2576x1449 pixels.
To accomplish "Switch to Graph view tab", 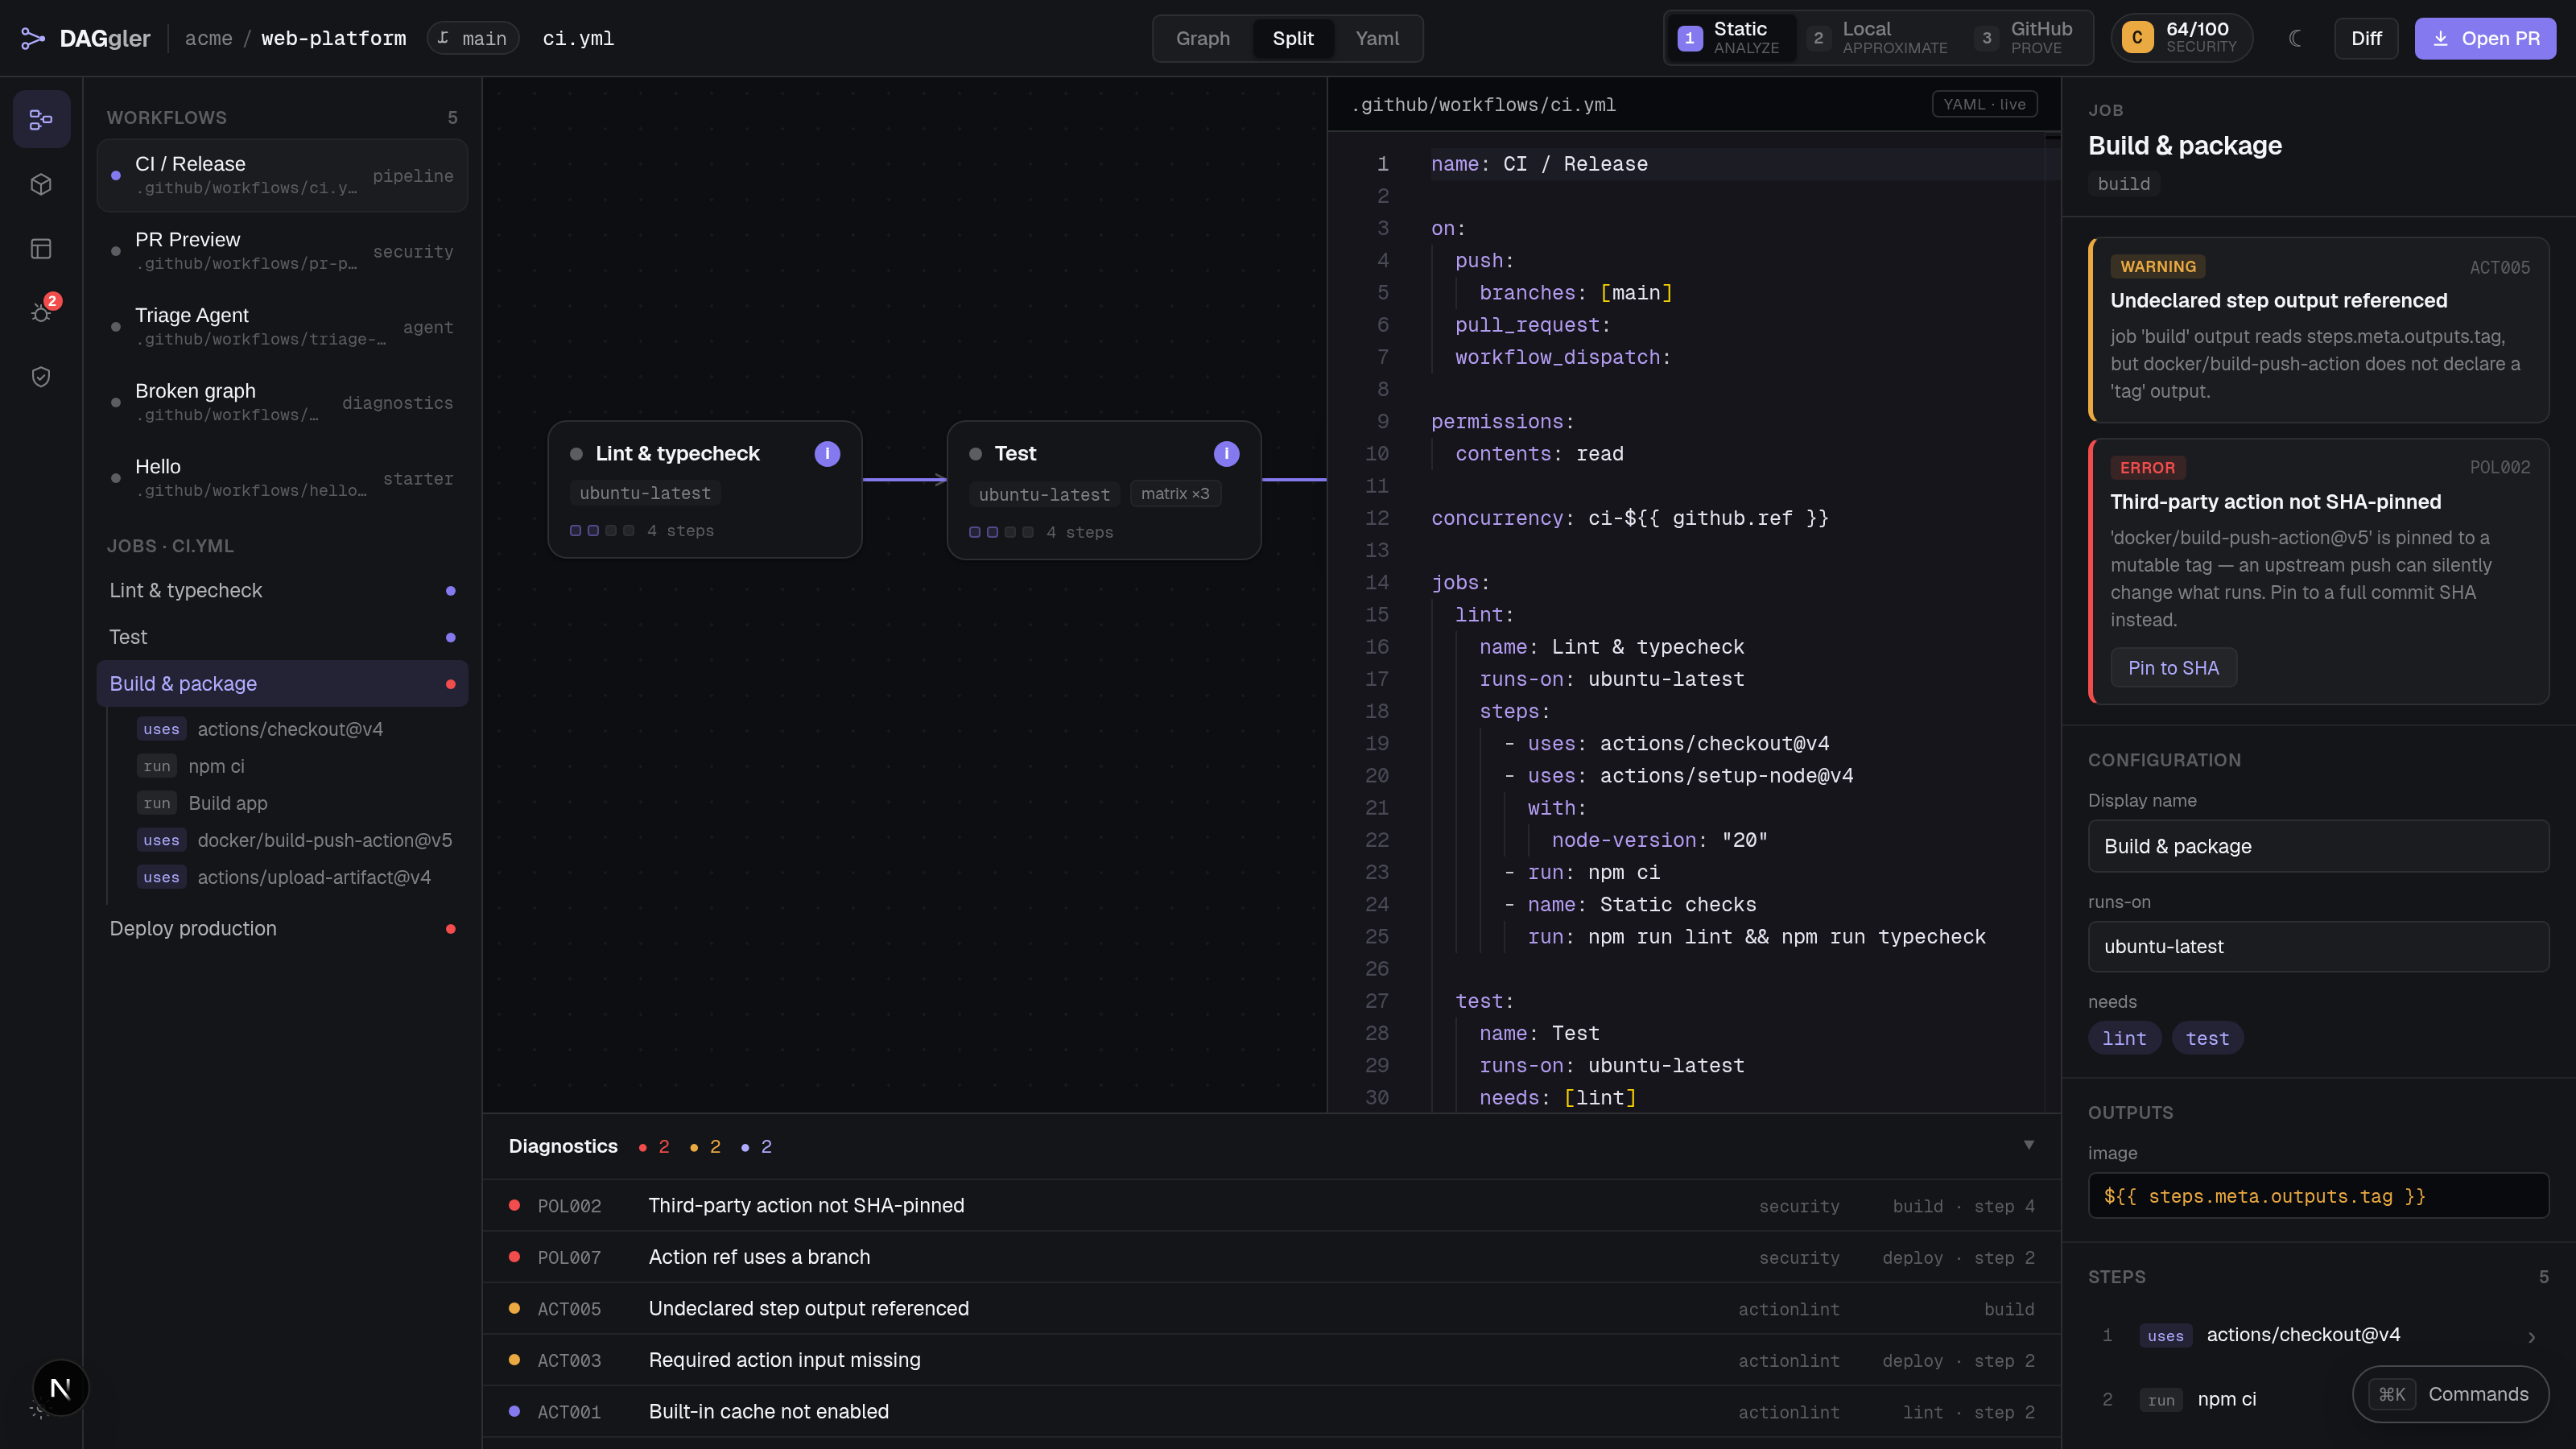I will (x=1203, y=38).
